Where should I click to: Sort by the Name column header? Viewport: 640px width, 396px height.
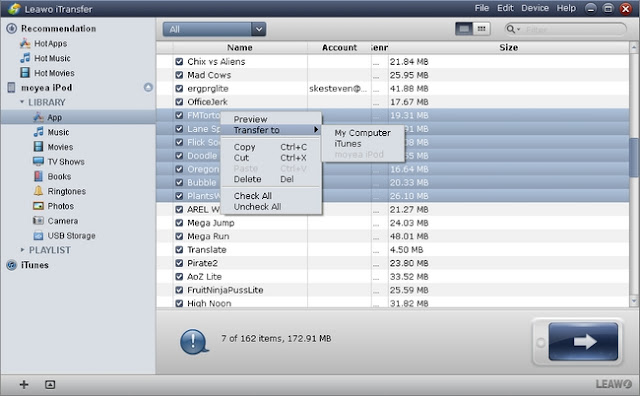[x=240, y=47]
